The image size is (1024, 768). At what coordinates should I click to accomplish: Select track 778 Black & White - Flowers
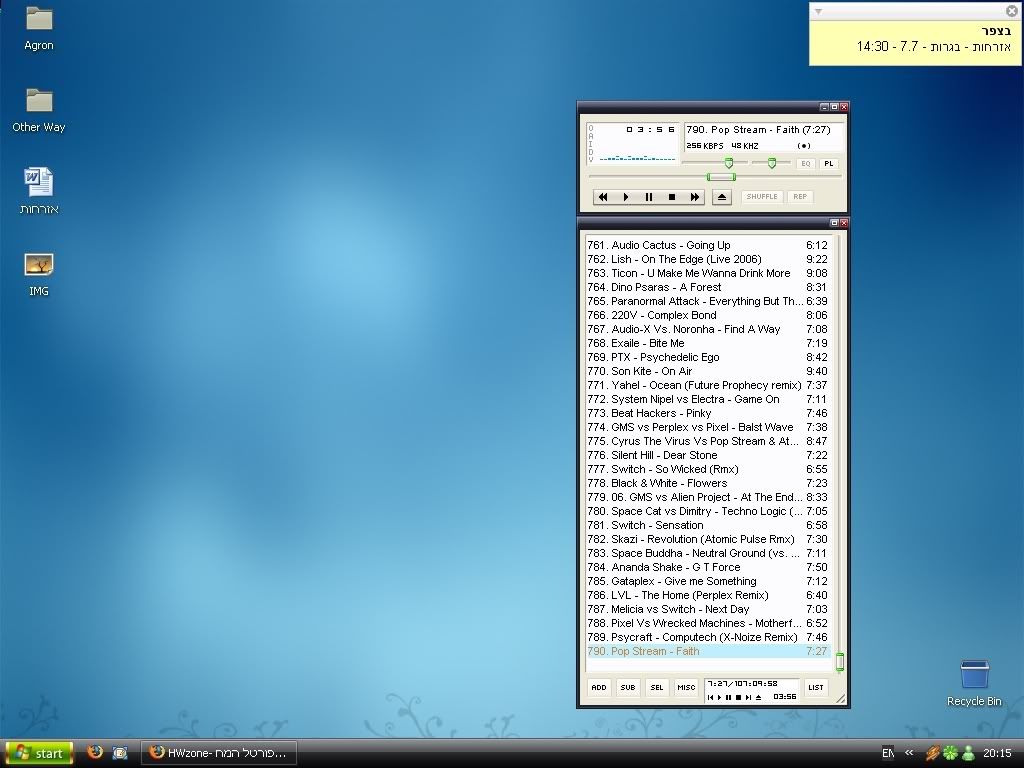click(707, 483)
